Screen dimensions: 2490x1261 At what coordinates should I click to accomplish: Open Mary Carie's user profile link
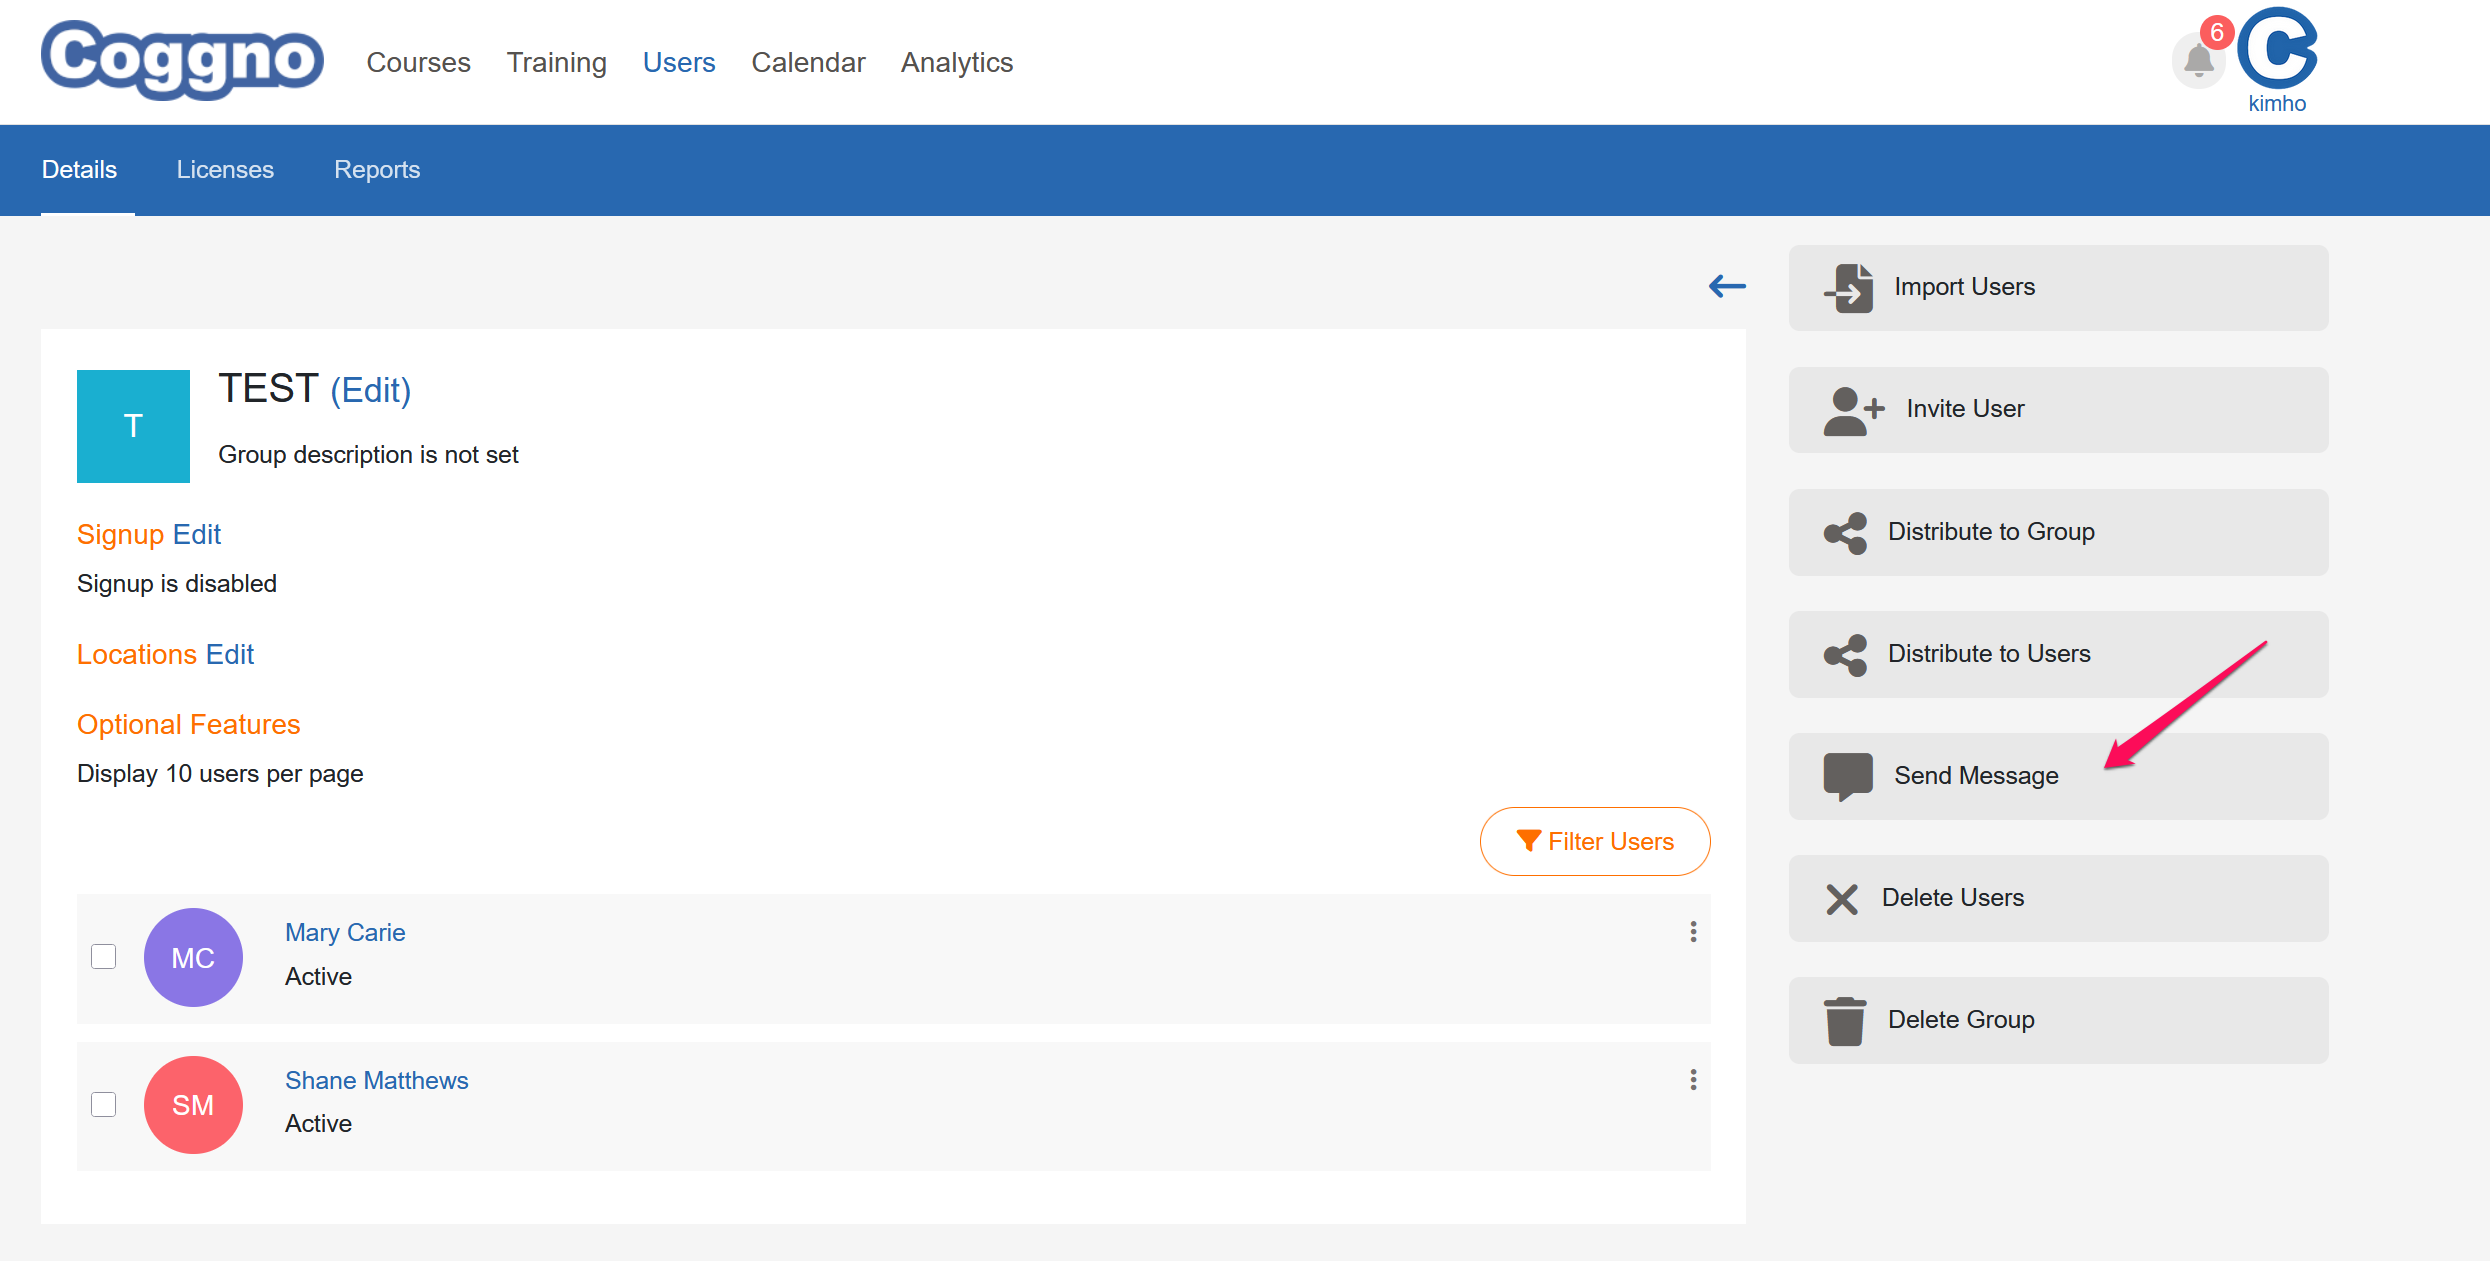click(345, 932)
